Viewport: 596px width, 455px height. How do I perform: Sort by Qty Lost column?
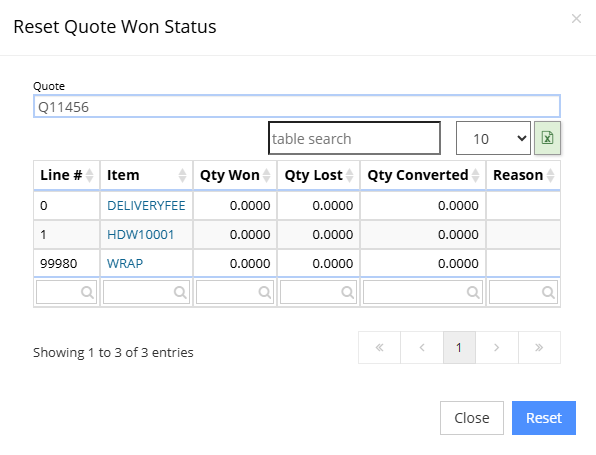click(319, 175)
